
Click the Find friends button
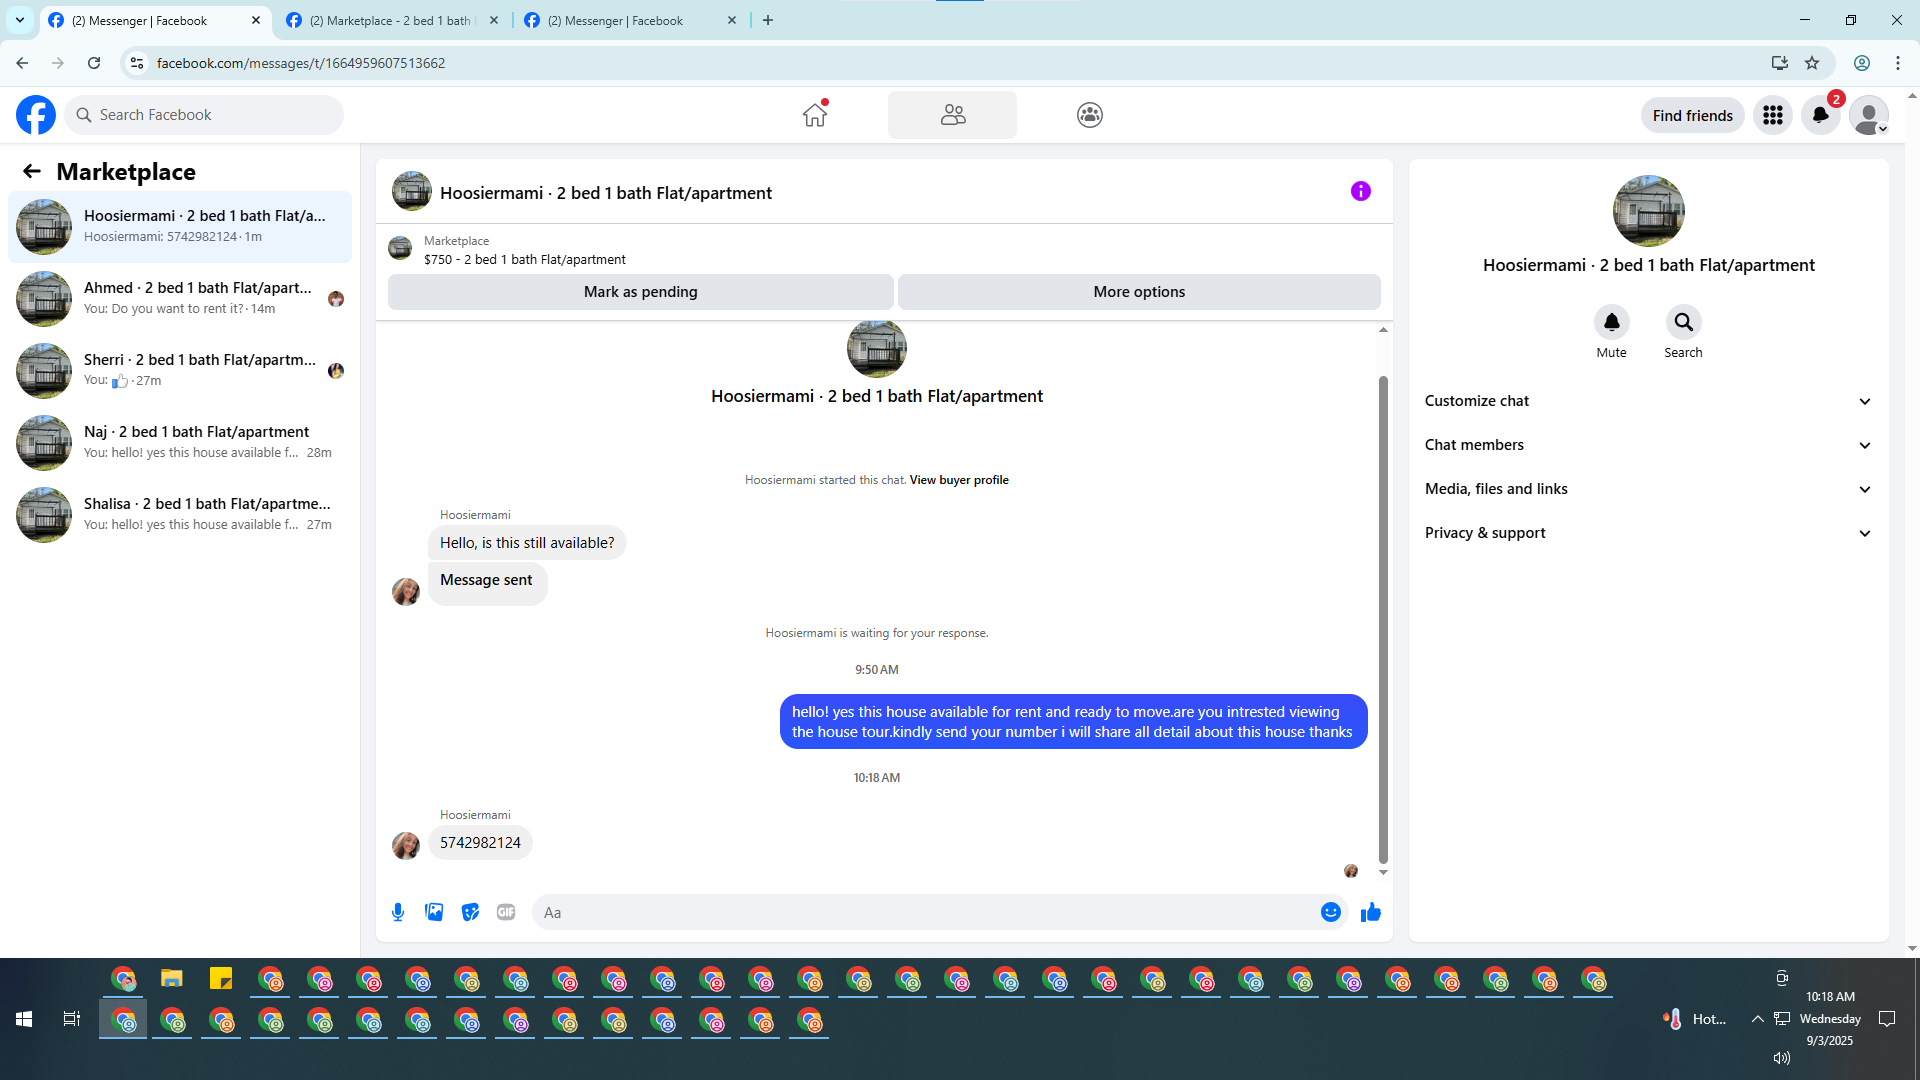coord(1693,115)
